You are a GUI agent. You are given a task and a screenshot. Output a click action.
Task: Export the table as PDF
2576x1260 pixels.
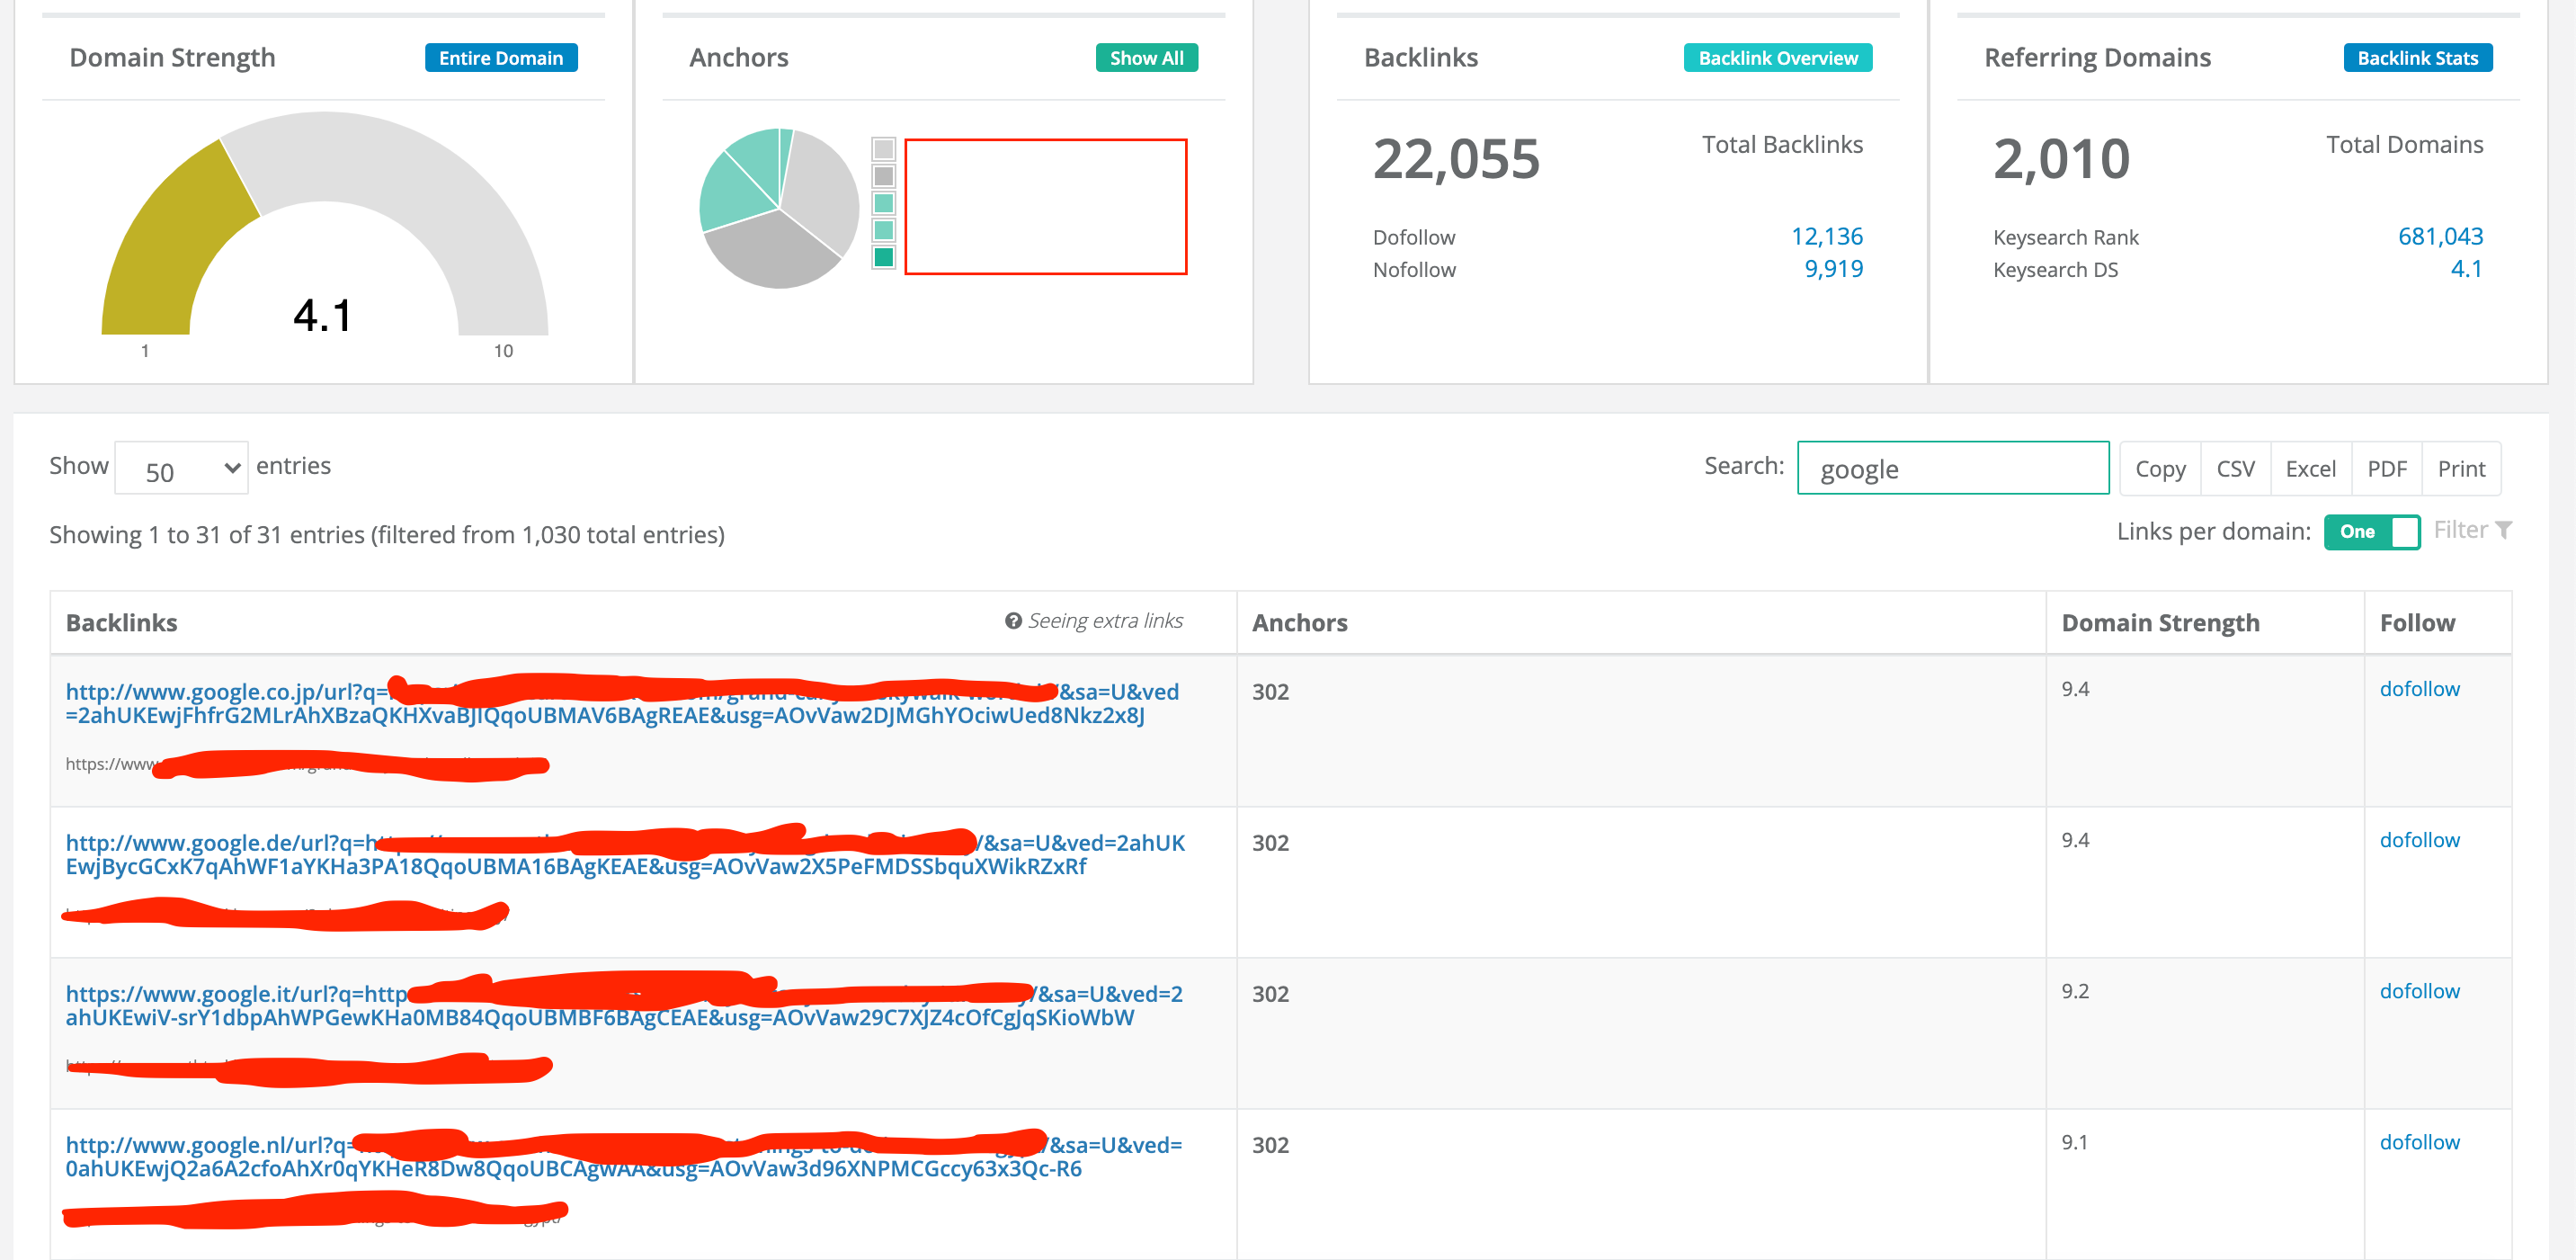(2386, 468)
